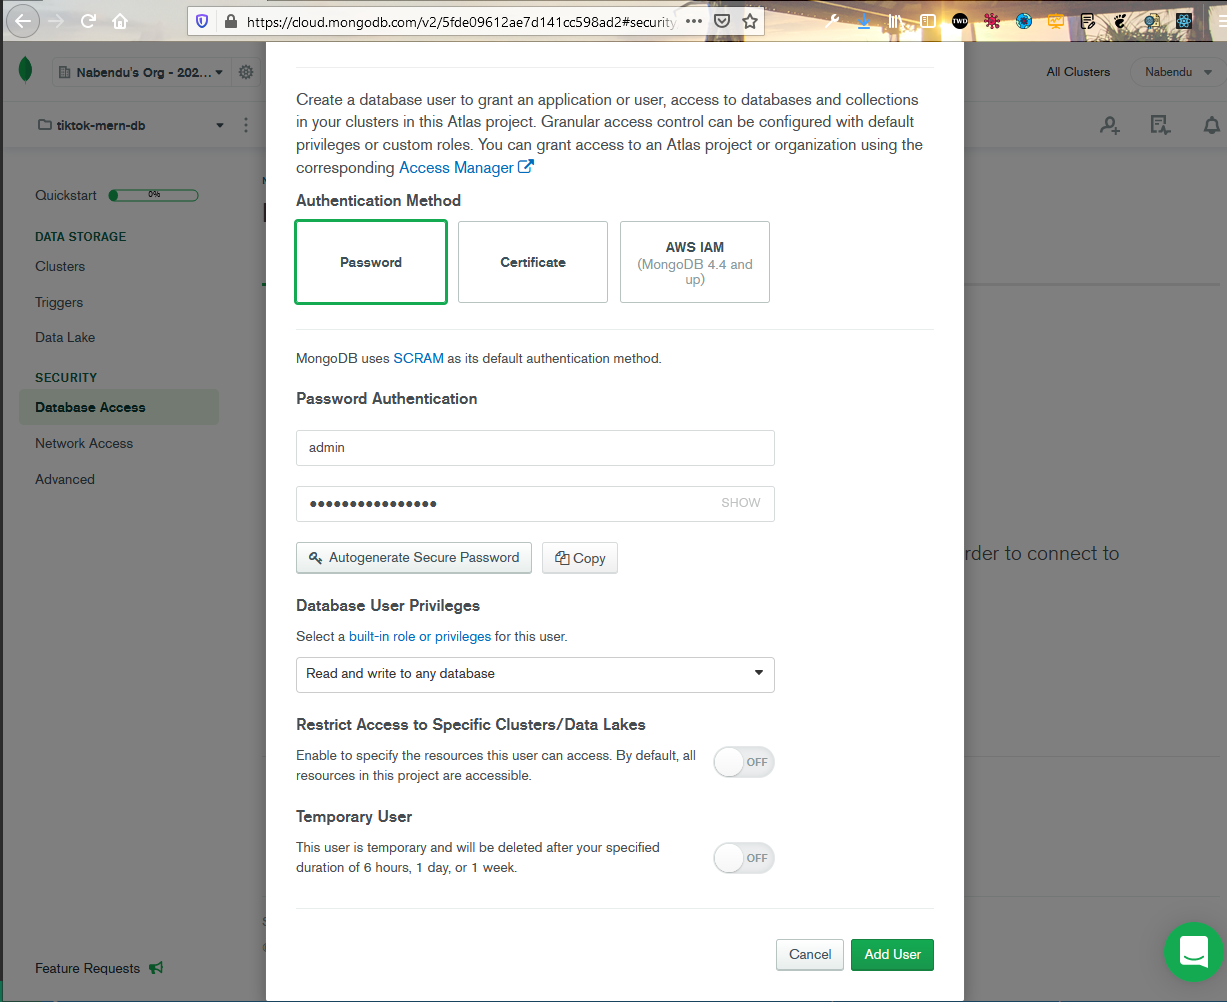
Task: Open the project activity feed icon
Action: [x=1160, y=125]
